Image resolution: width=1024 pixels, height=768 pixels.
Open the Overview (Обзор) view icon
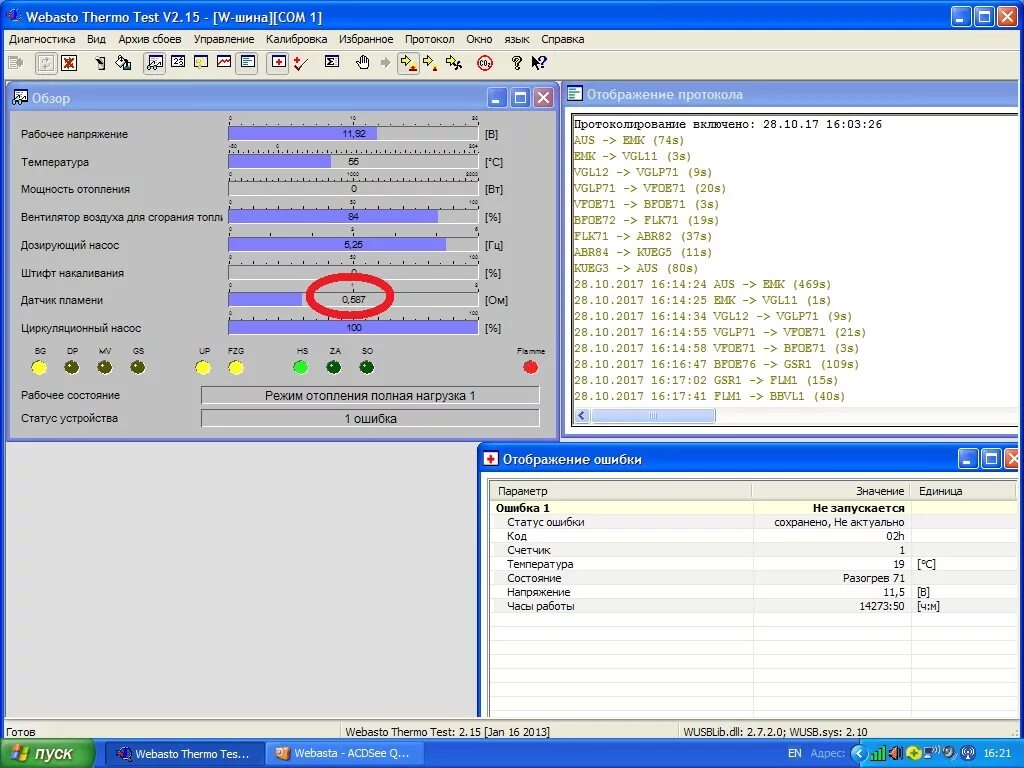pyautogui.click(x=154, y=63)
